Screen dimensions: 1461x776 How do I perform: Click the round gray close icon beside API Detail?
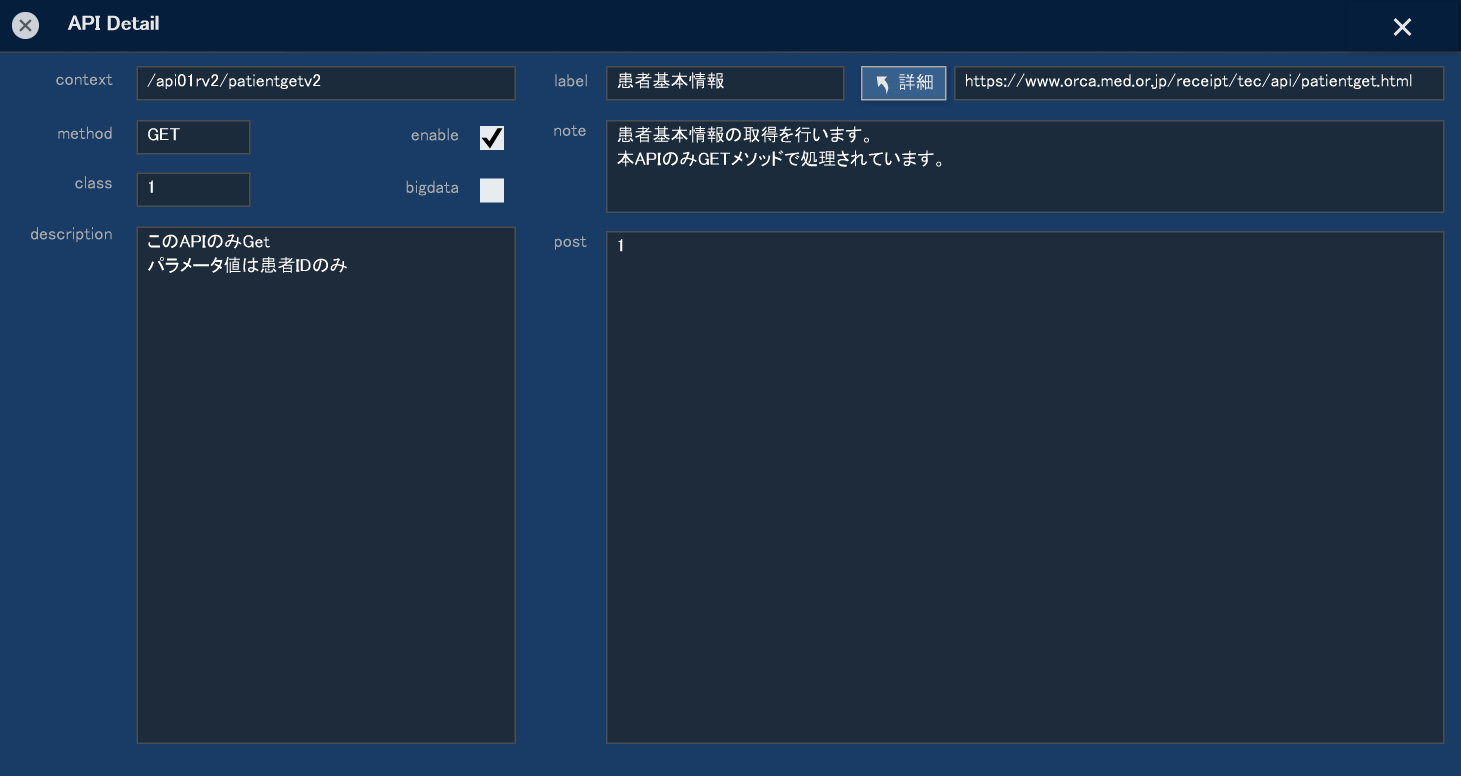[25, 26]
